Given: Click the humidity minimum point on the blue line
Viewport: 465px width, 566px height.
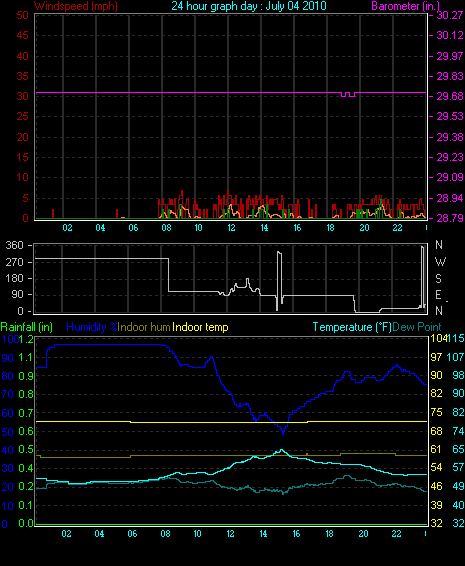Looking at the screenshot, I should [283, 432].
